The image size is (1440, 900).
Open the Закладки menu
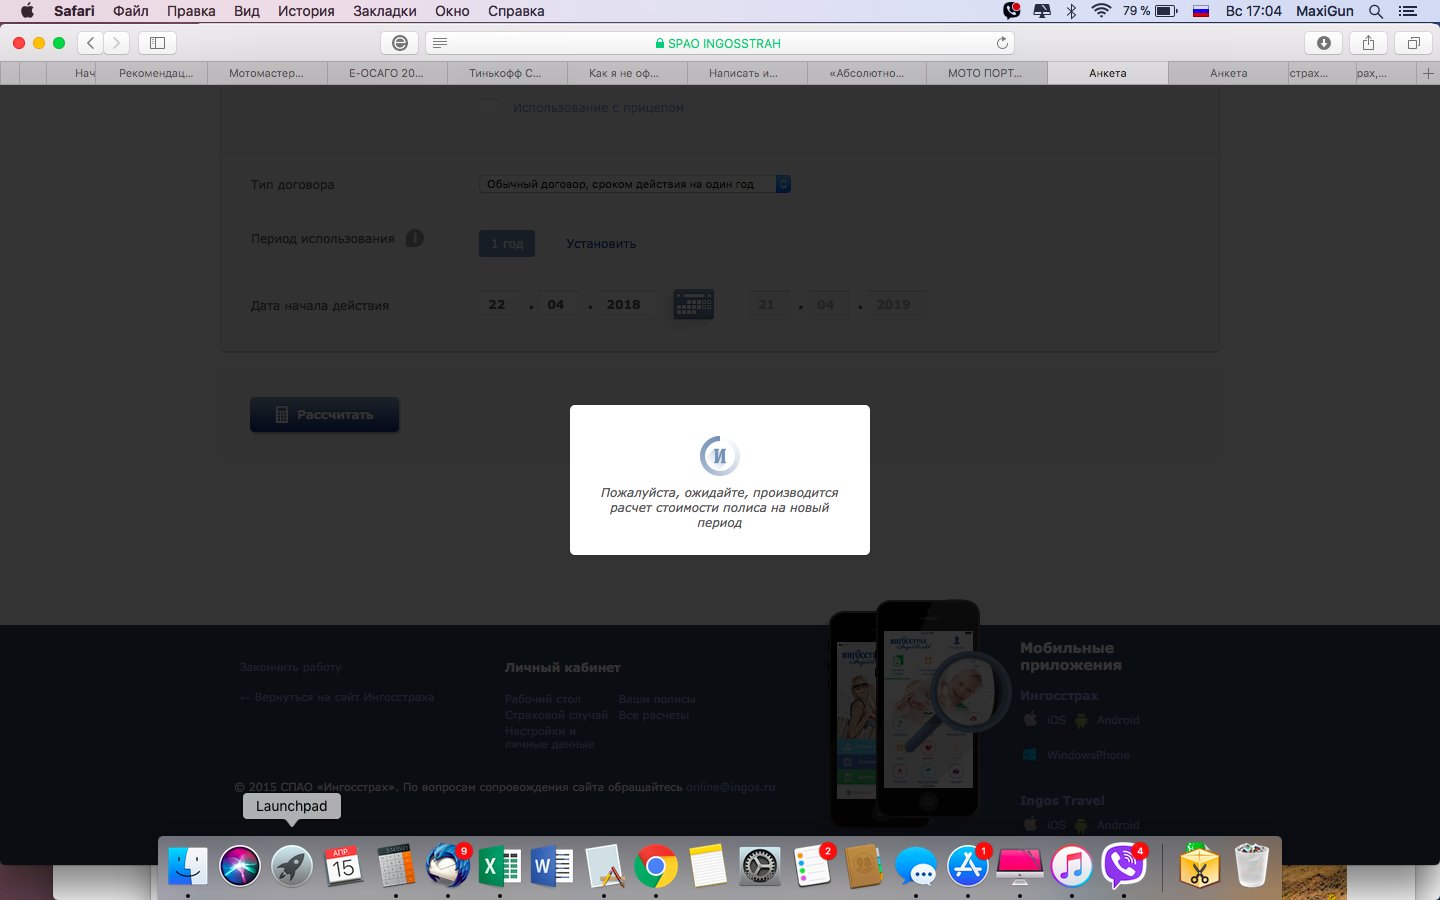(x=384, y=11)
